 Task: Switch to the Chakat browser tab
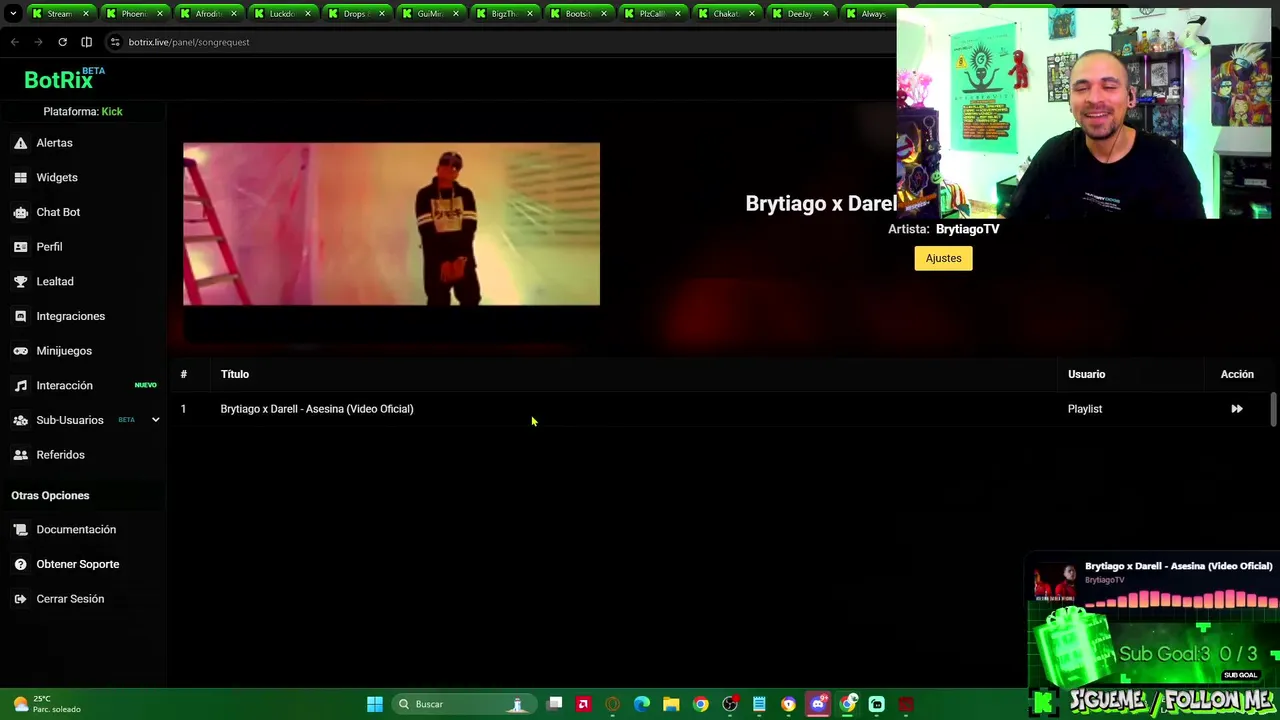click(x=726, y=14)
